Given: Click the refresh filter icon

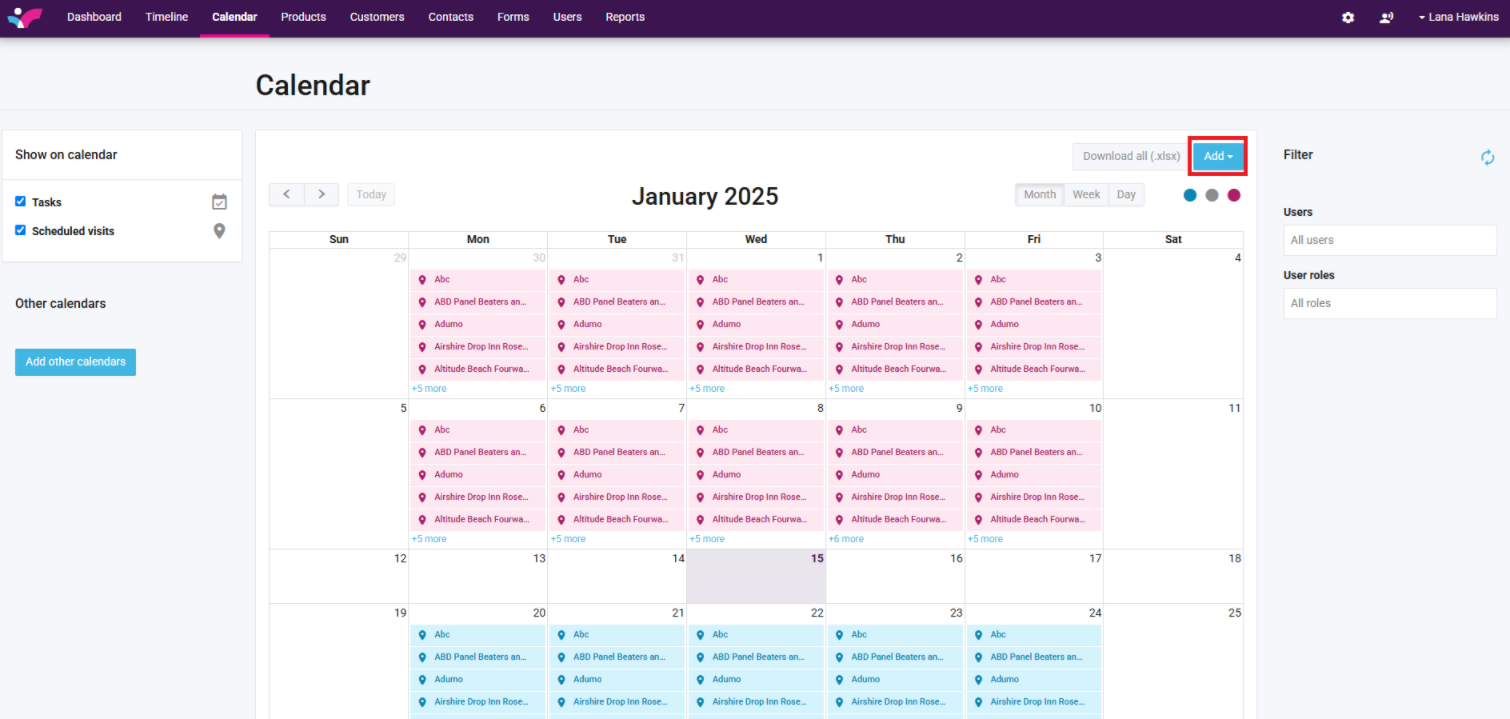Looking at the screenshot, I should [1487, 157].
